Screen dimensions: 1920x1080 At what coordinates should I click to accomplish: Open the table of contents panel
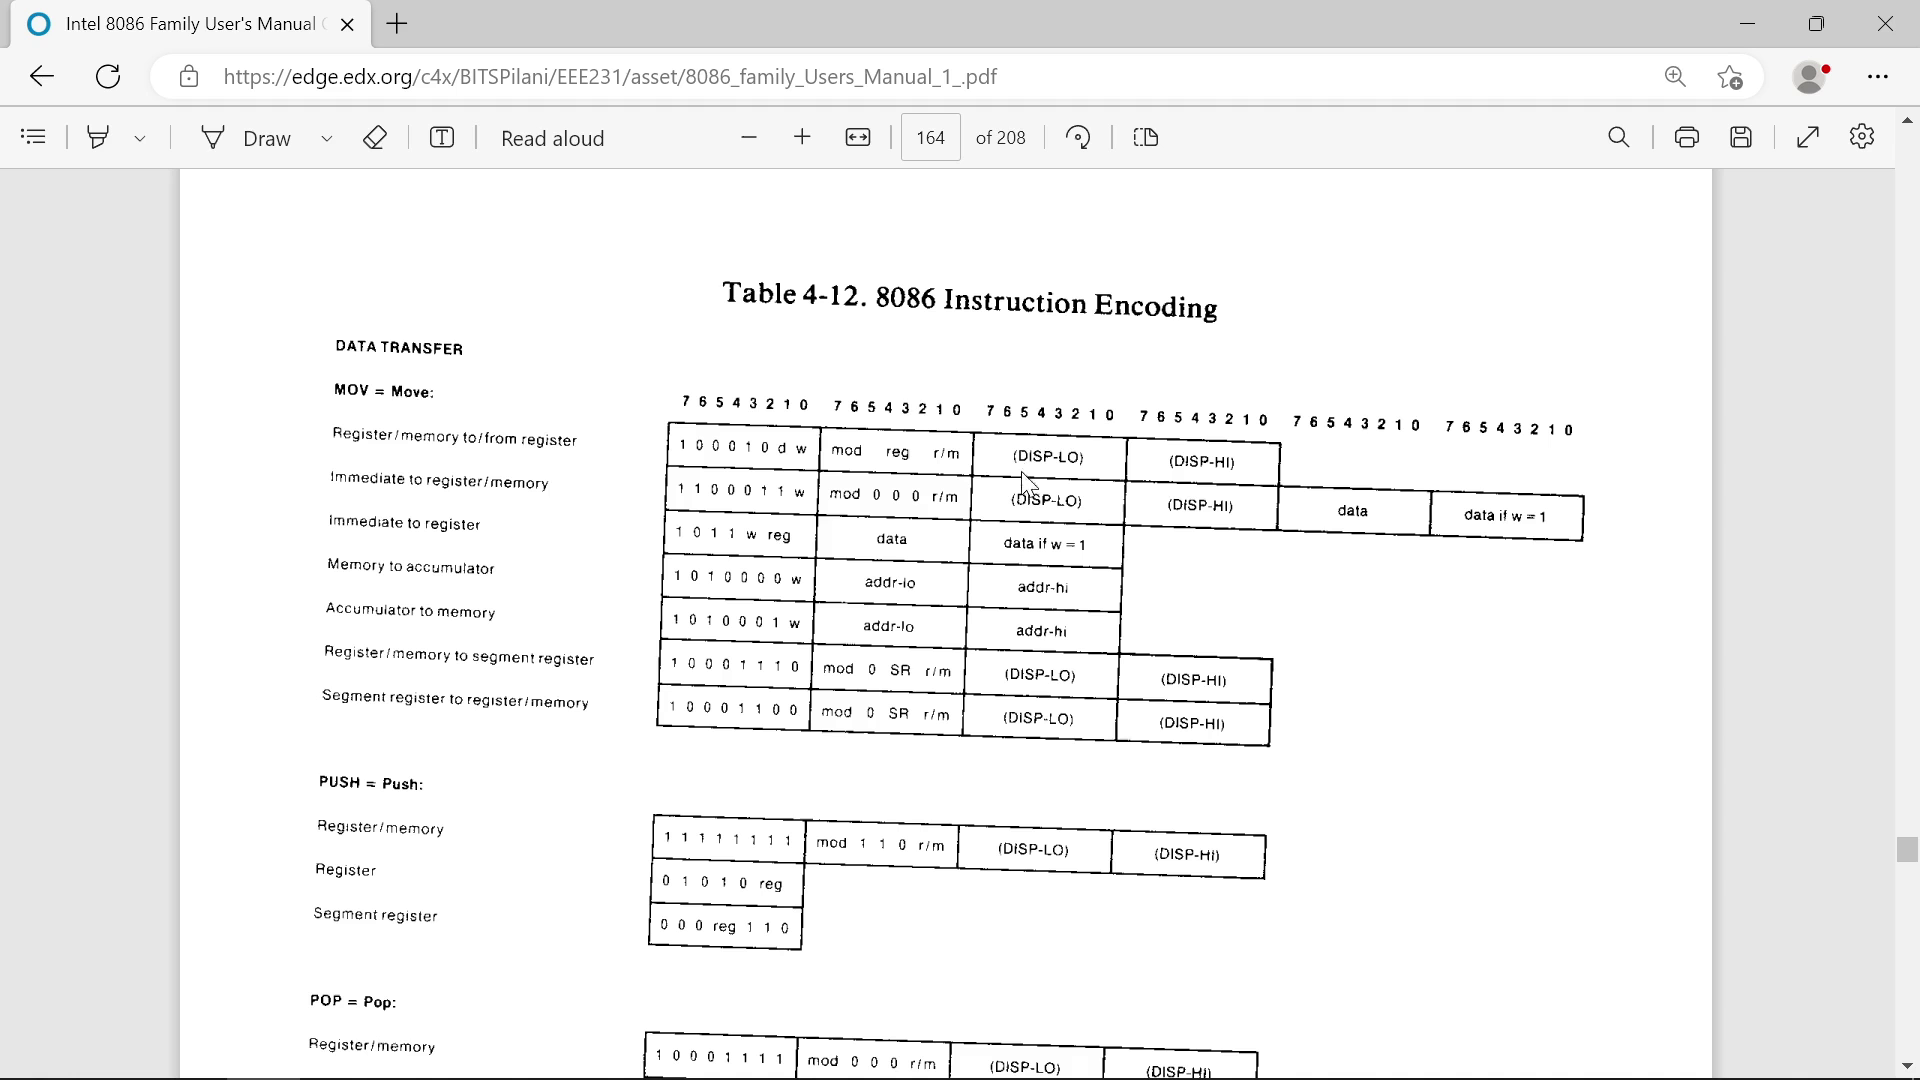click(33, 137)
